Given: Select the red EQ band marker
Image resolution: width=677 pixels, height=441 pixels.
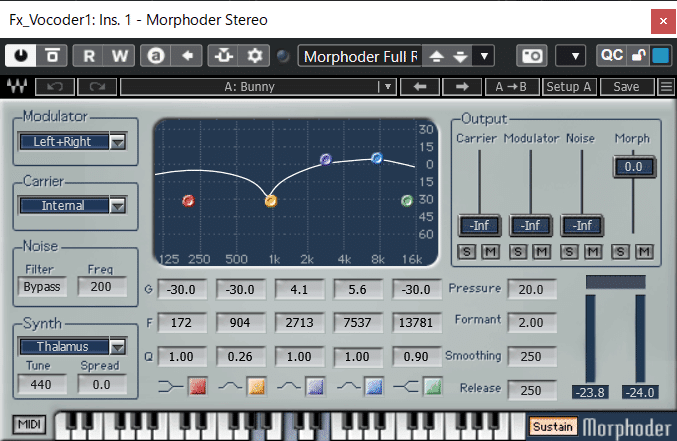Looking at the screenshot, I should click(x=188, y=201).
